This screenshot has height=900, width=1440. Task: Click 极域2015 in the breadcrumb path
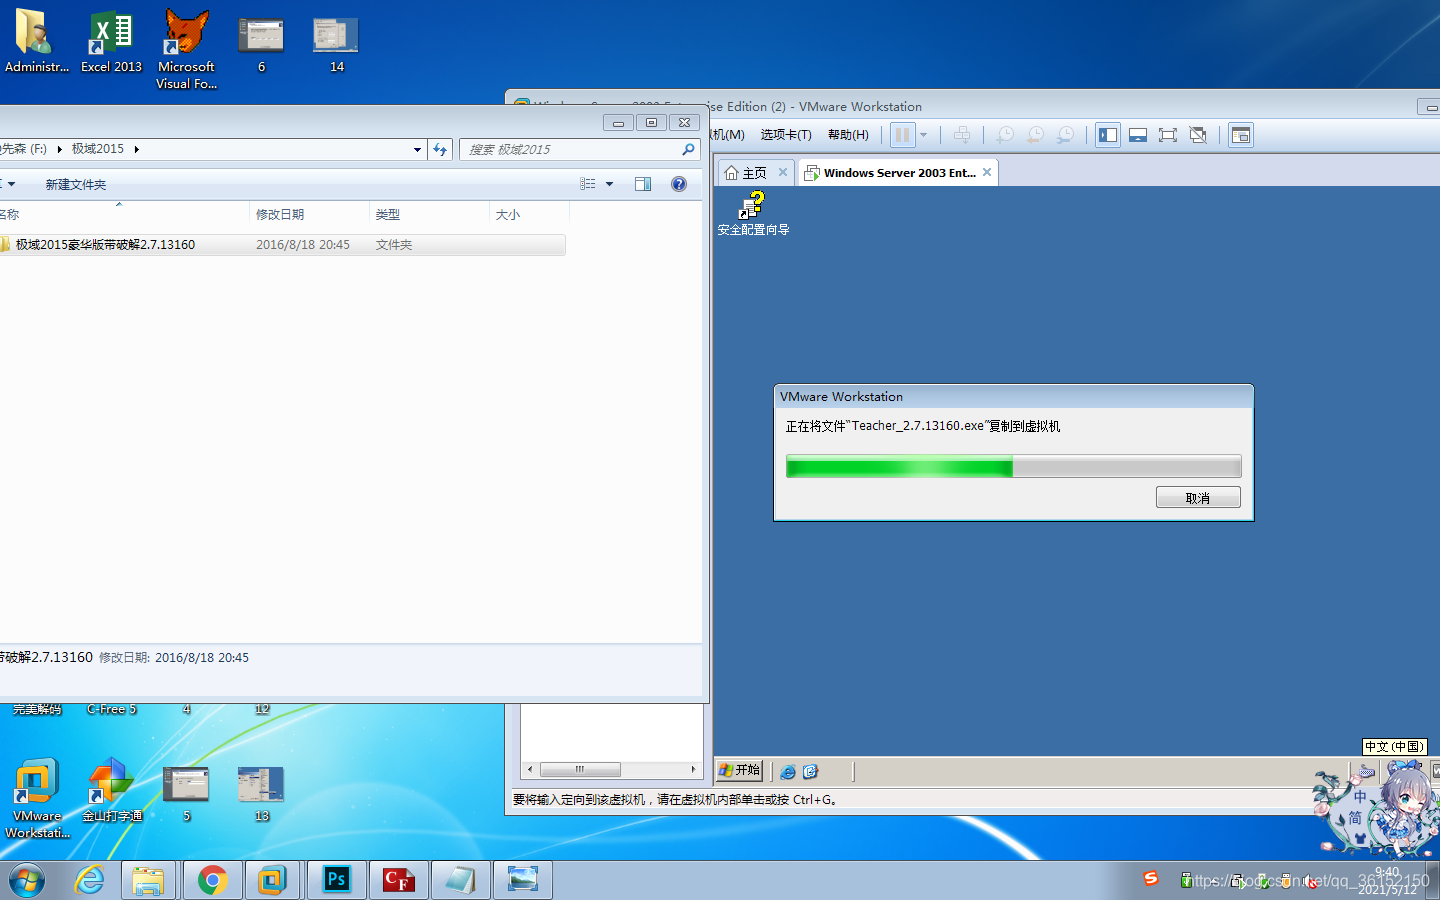[x=98, y=149]
